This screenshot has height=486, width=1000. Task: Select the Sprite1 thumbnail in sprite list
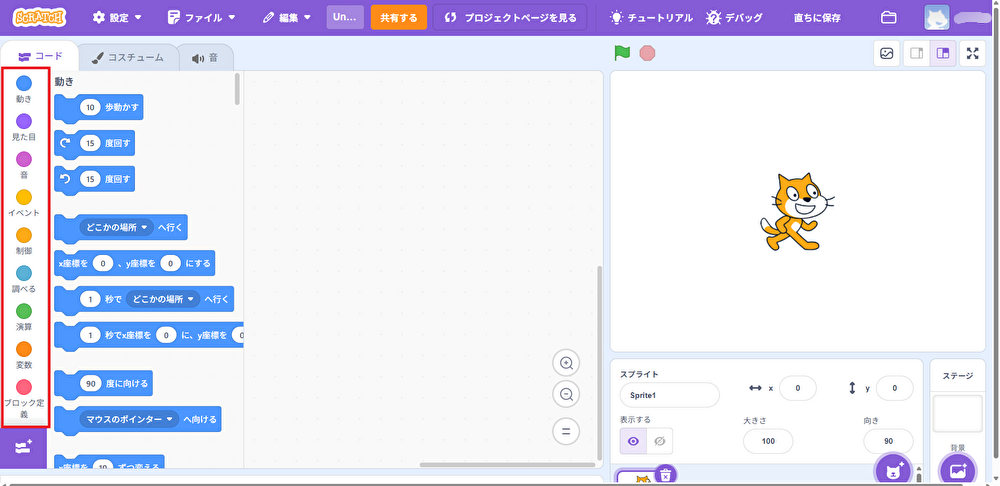(641, 478)
